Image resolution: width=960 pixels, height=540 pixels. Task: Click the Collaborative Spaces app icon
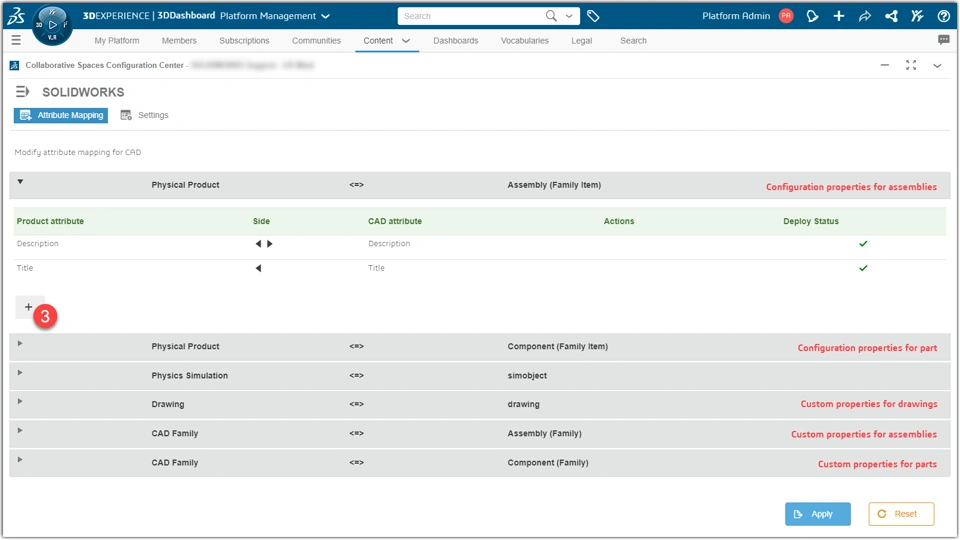tap(15, 65)
